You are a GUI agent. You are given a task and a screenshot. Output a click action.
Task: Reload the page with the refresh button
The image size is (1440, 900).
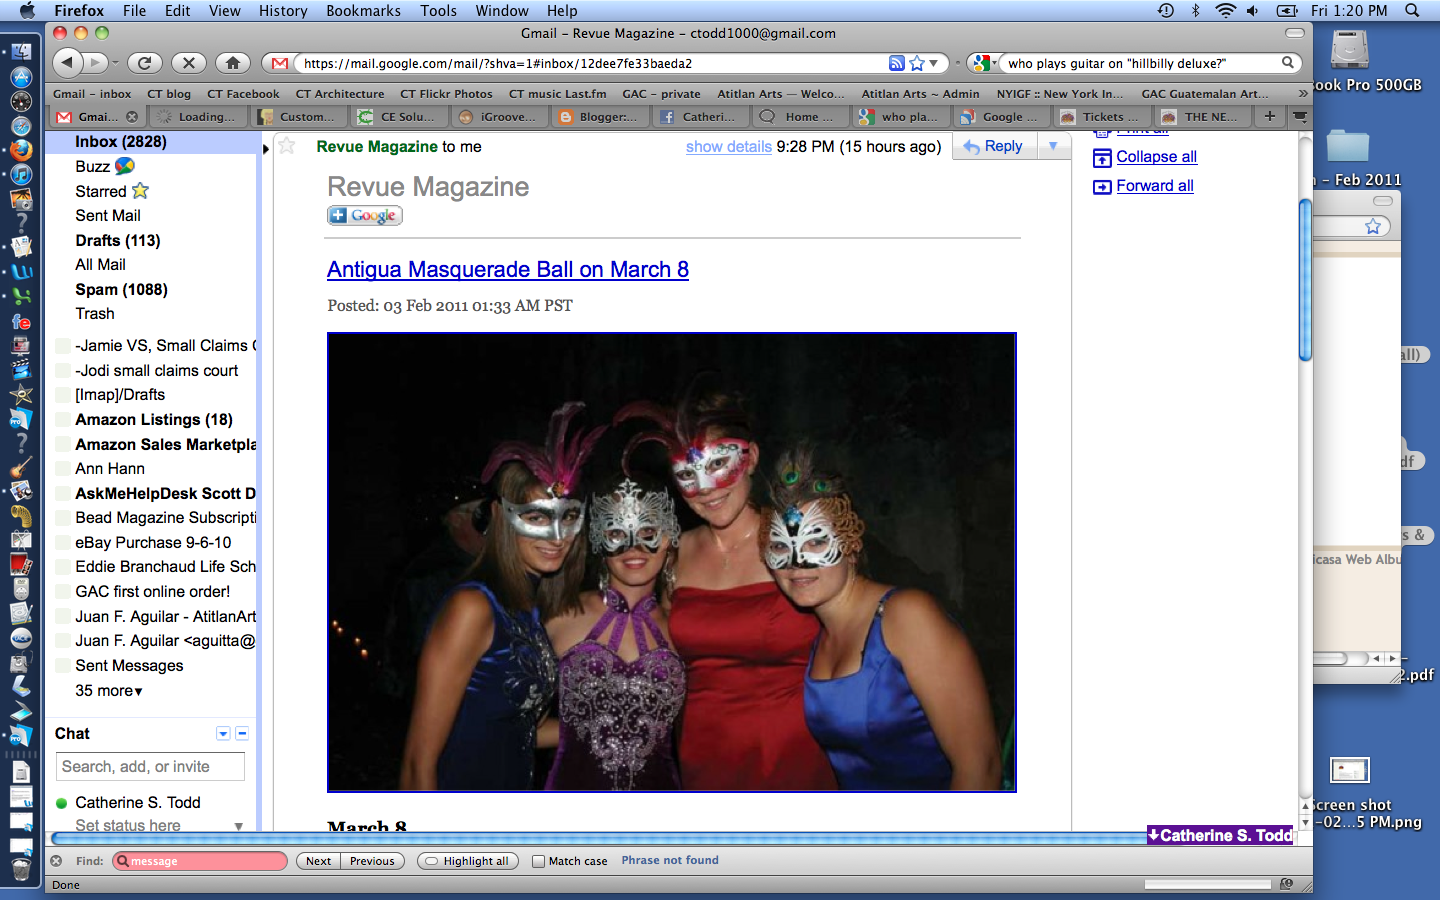click(145, 62)
